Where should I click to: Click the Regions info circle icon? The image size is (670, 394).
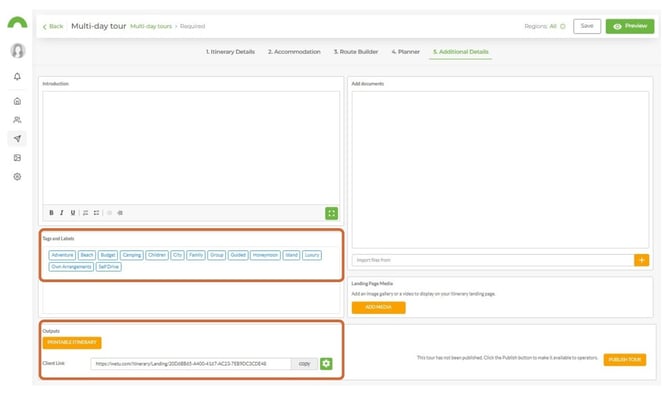[563, 26]
